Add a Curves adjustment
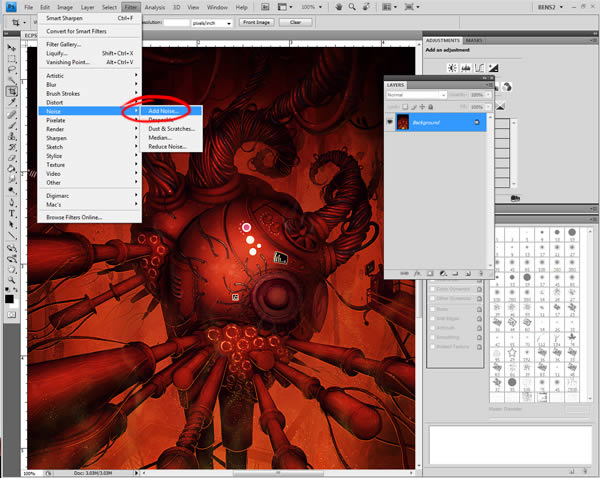The image size is (600, 478). 479,68
